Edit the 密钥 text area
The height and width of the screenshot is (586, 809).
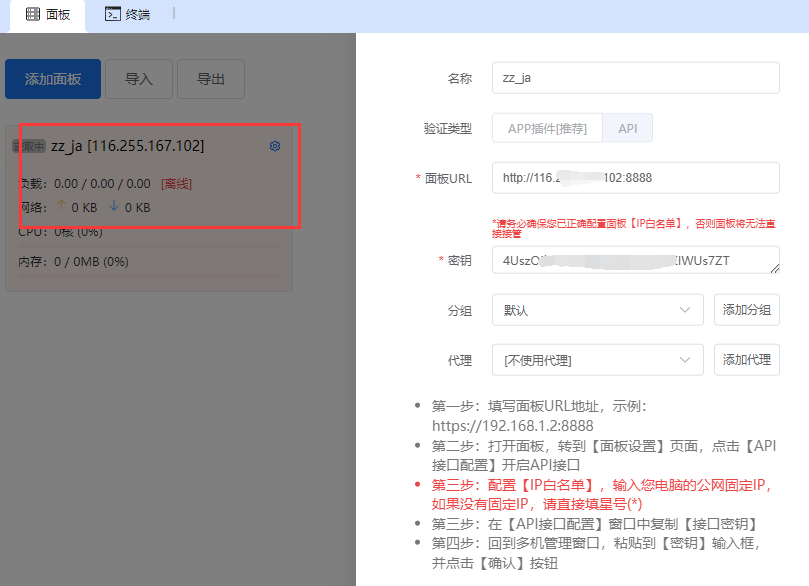coord(636,261)
